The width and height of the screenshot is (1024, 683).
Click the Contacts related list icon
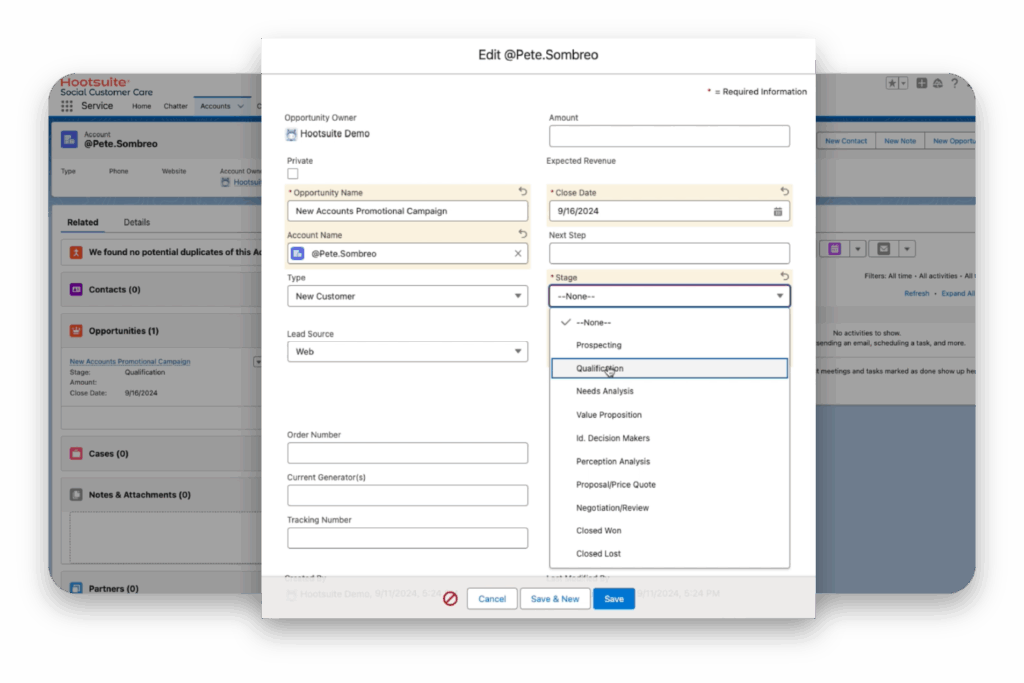pyautogui.click(x=76, y=289)
